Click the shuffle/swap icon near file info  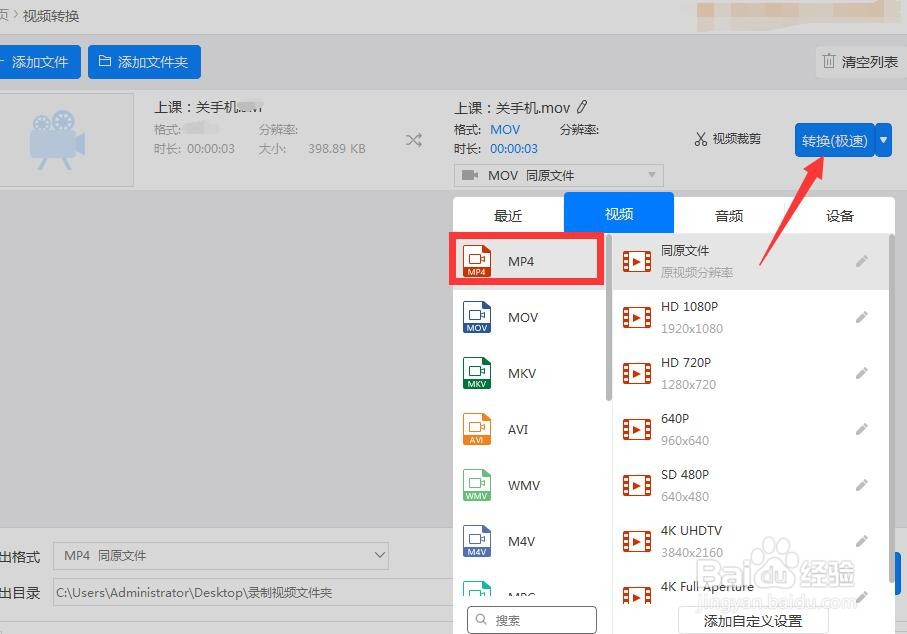coord(413,141)
